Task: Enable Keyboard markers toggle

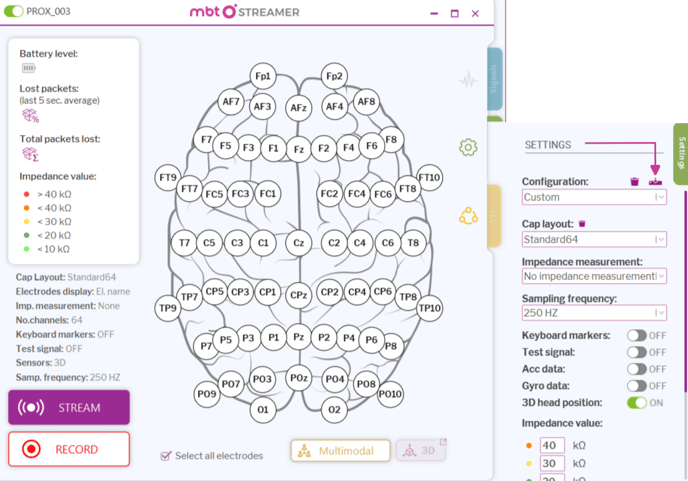Action: [x=637, y=335]
